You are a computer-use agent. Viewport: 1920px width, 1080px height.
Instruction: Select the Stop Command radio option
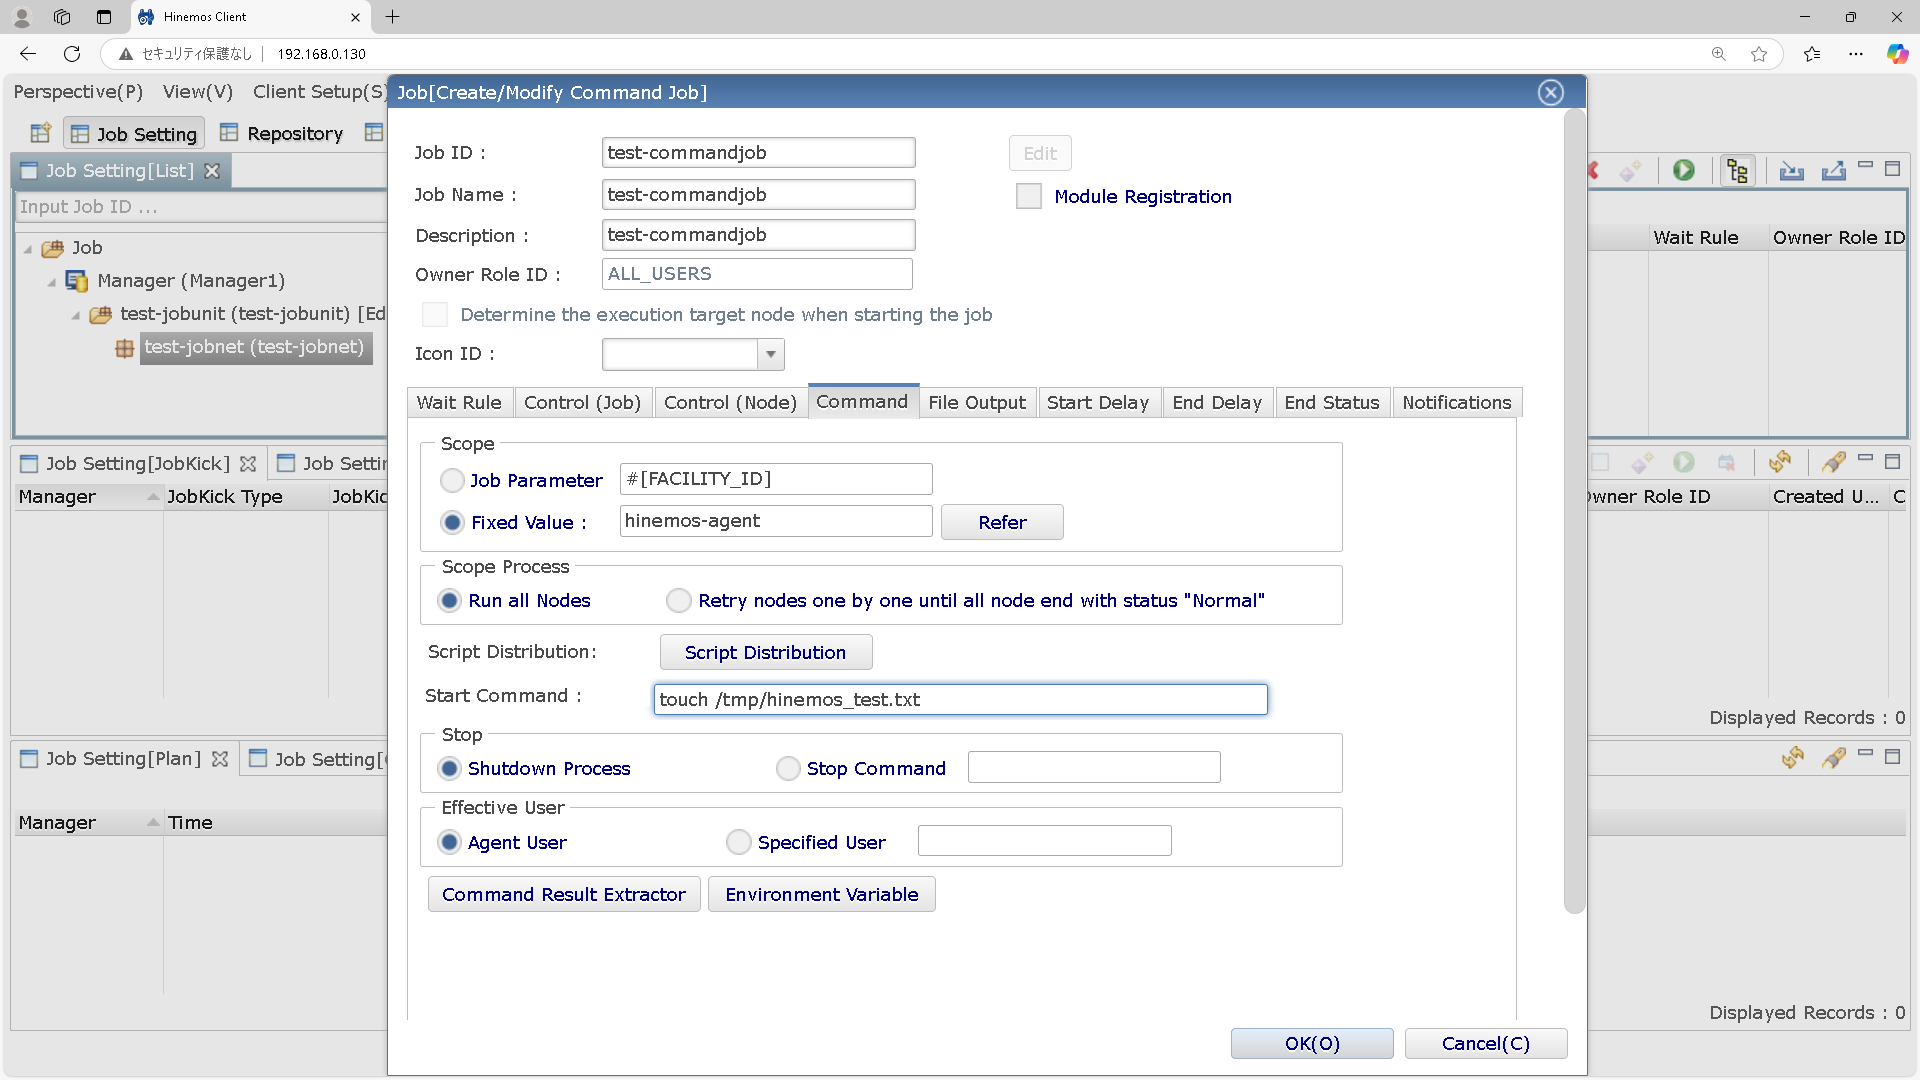(788, 769)
